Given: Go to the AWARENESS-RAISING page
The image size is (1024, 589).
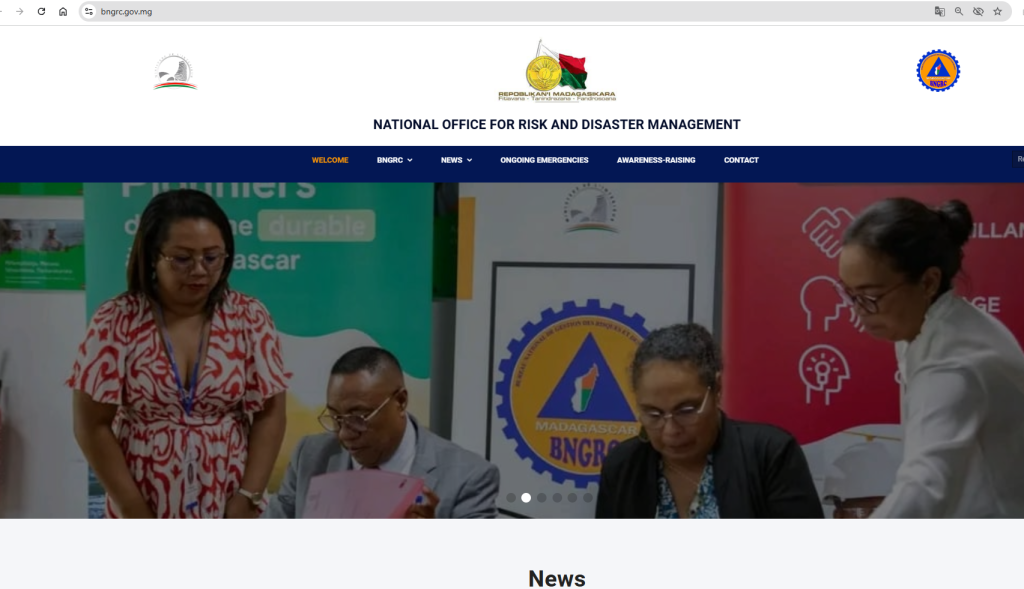Looking at the screenshot, I should point(656,160).
